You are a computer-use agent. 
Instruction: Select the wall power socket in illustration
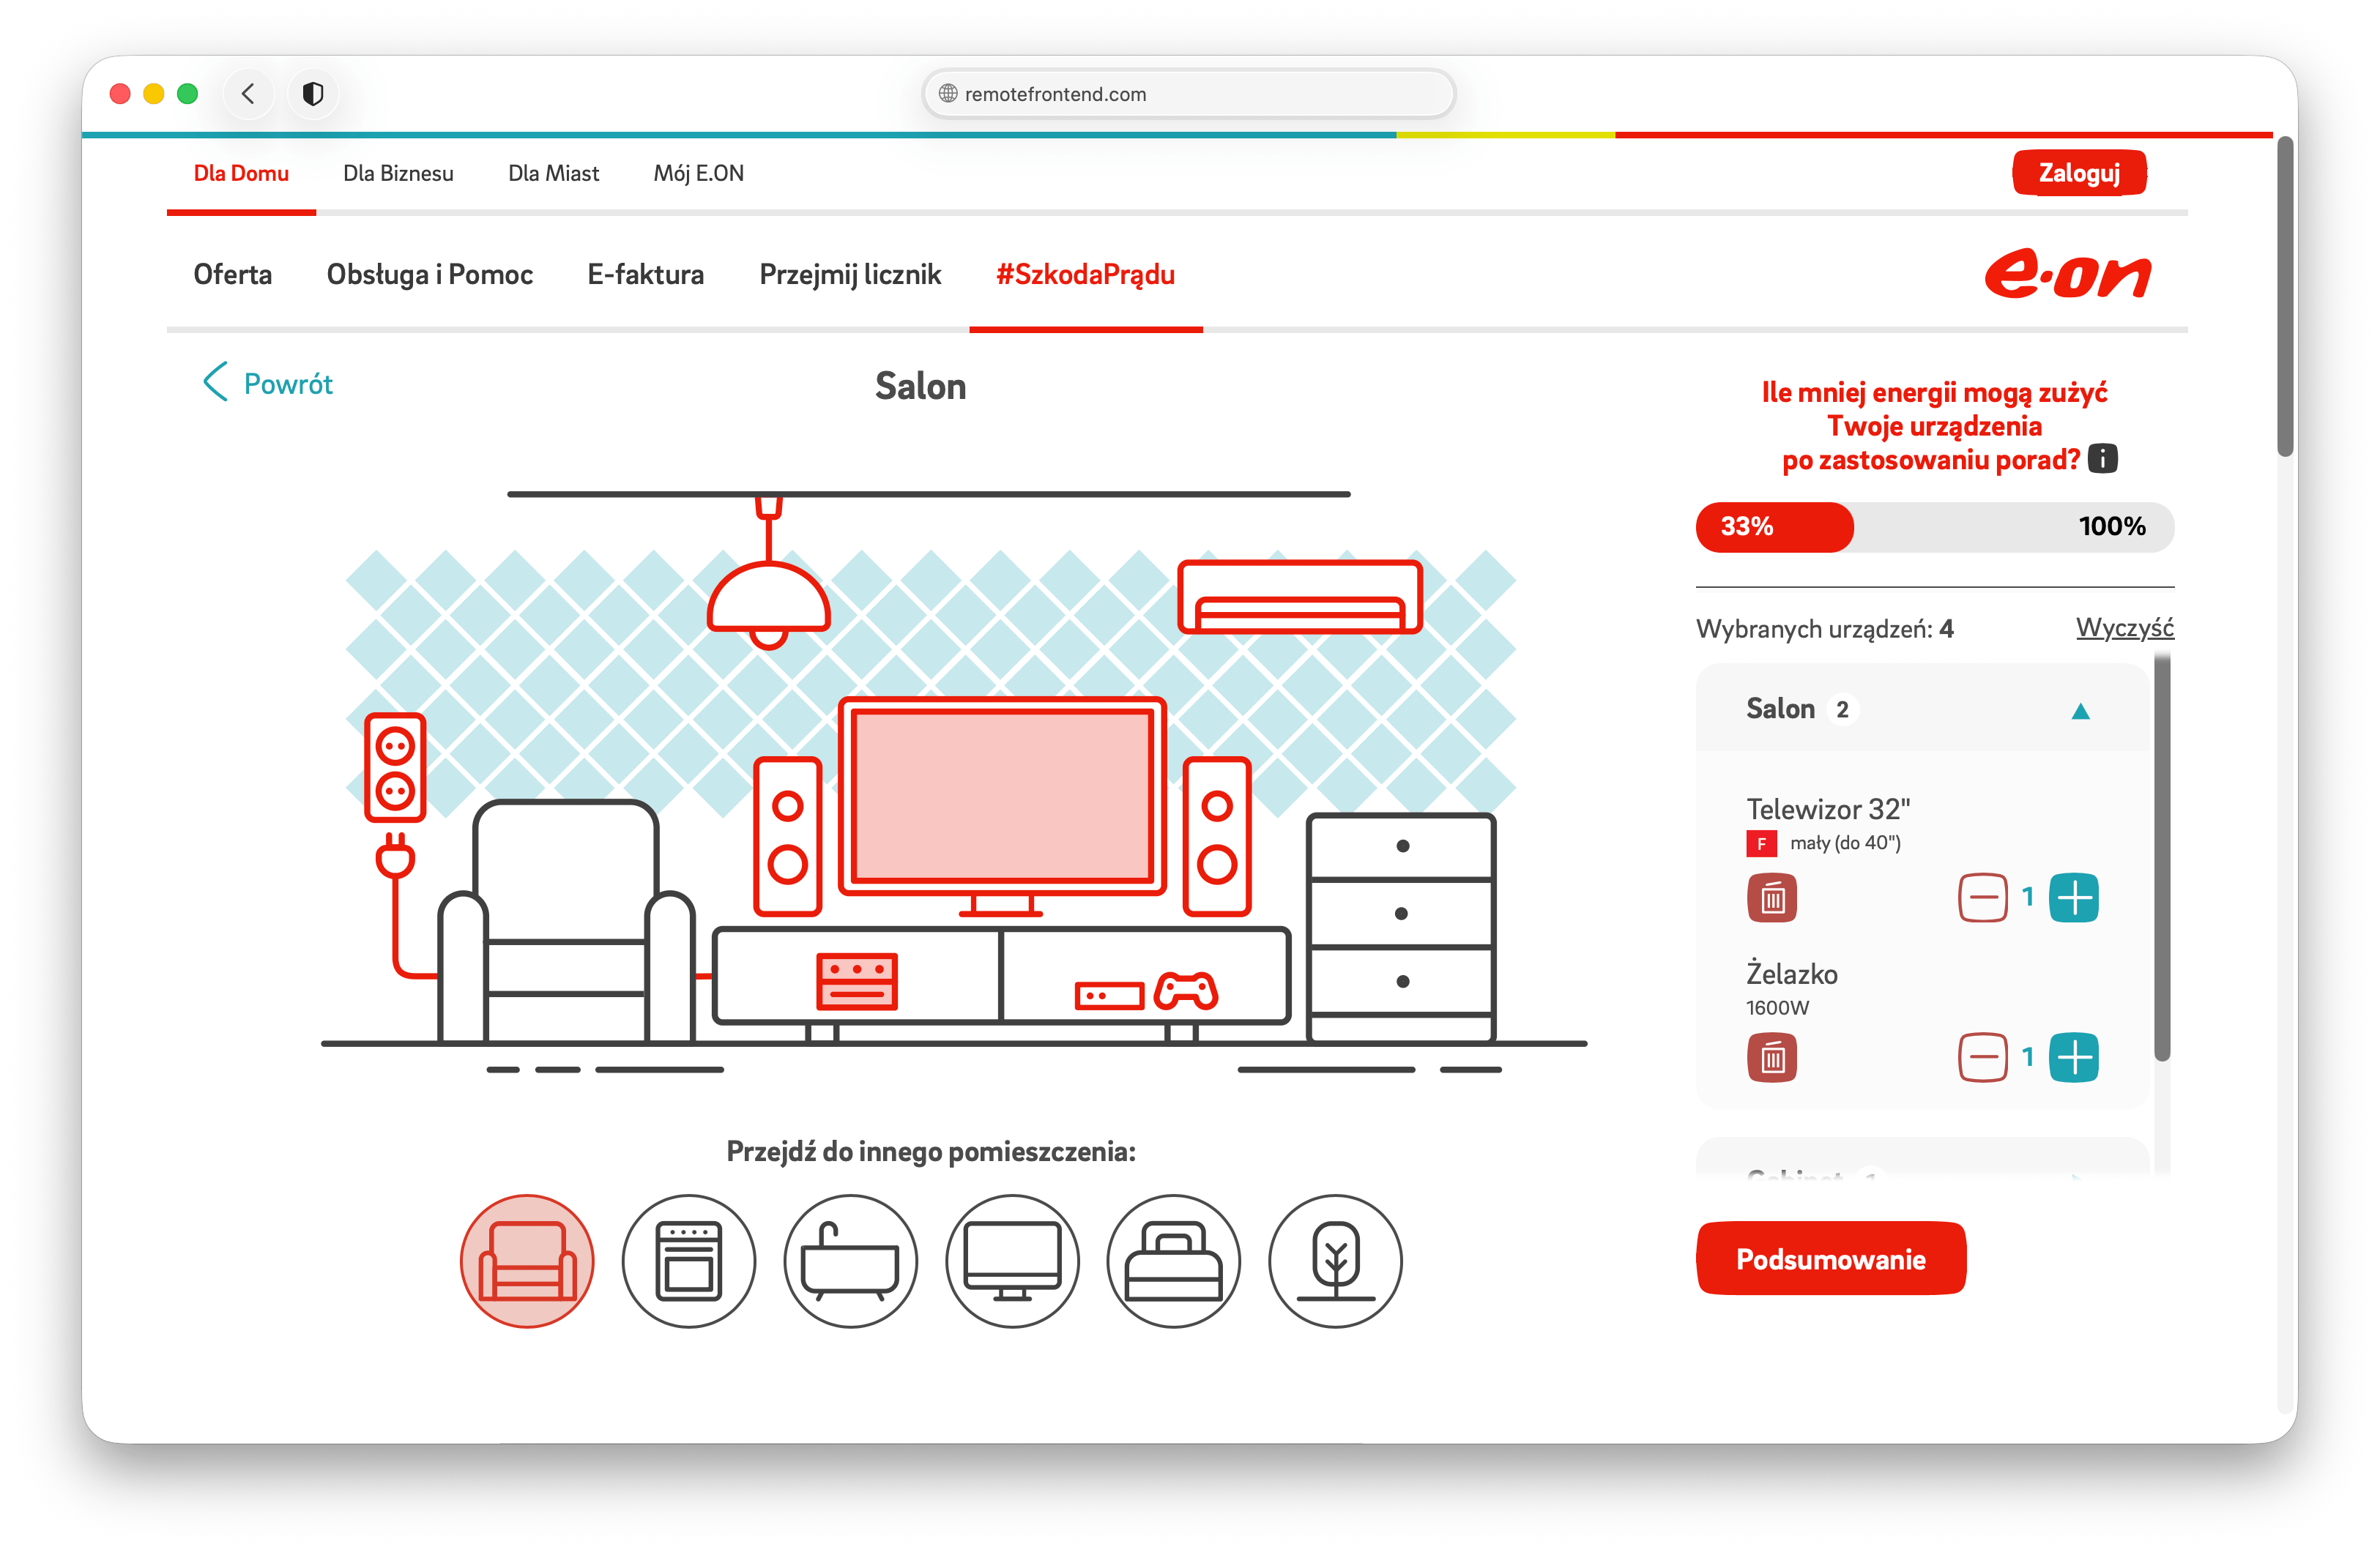pyautogui.click(x=395, y=768)
